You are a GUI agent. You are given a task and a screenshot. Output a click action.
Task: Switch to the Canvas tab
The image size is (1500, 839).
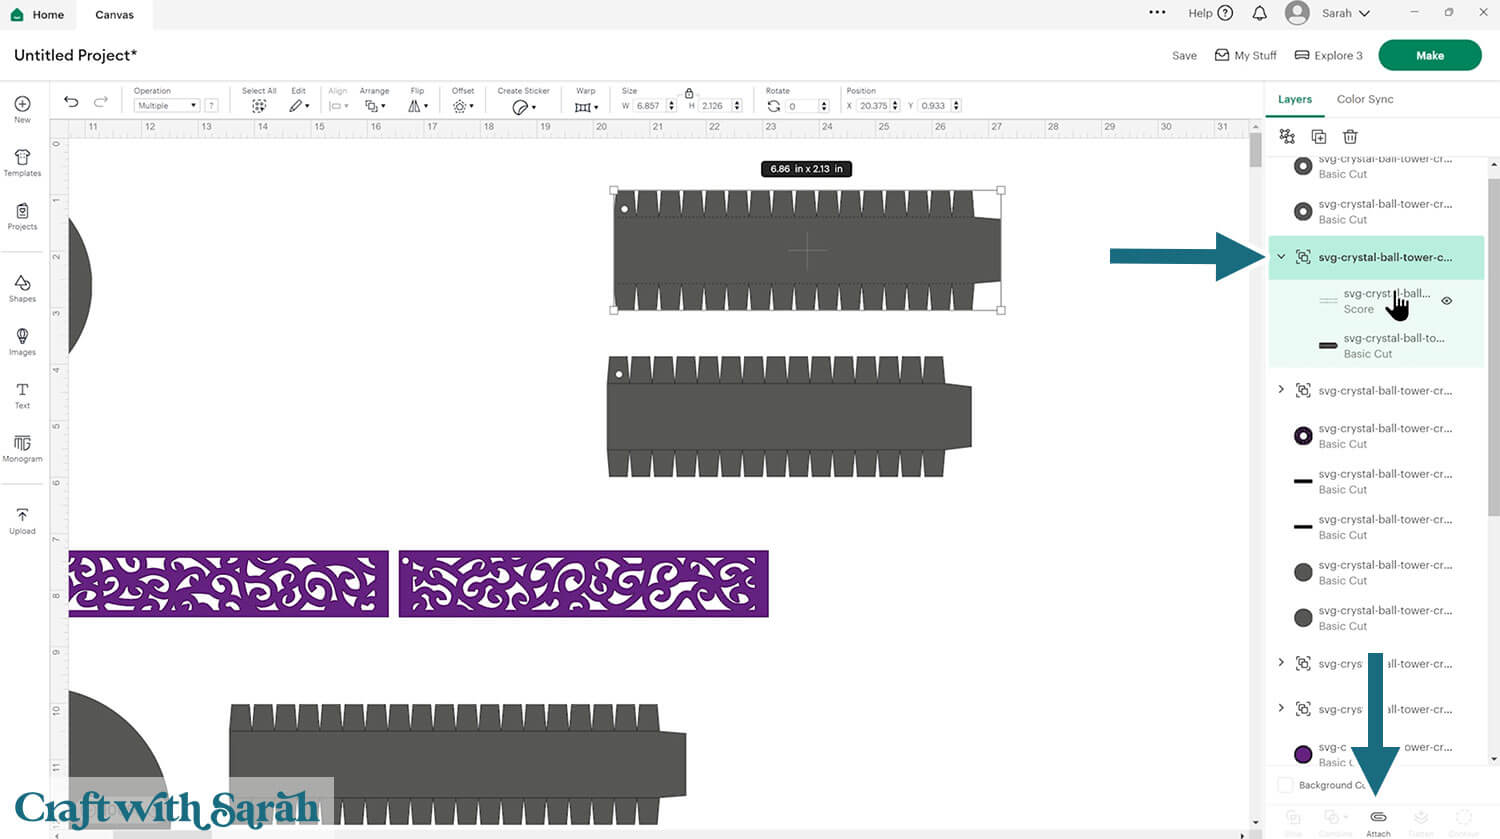click(114, 15)
